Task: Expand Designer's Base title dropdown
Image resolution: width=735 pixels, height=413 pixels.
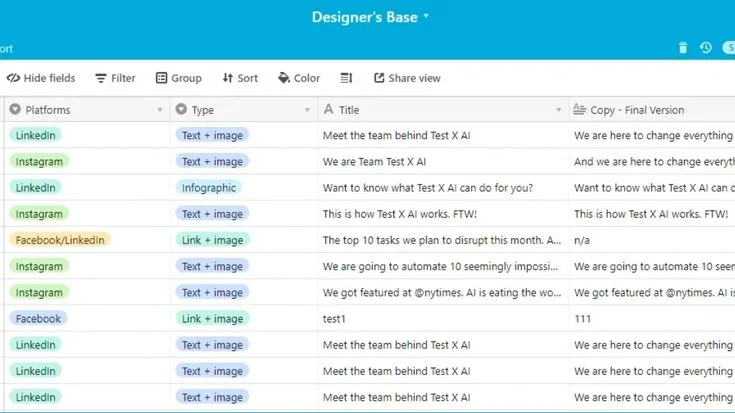Action: 426,16
